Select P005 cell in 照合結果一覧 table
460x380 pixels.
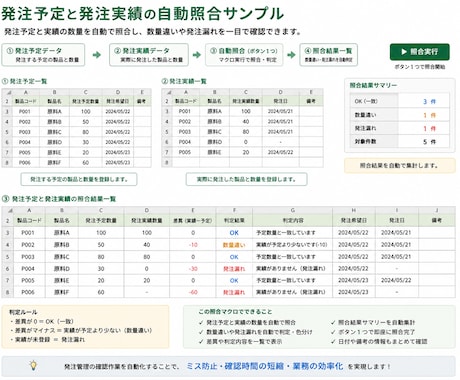28,281
